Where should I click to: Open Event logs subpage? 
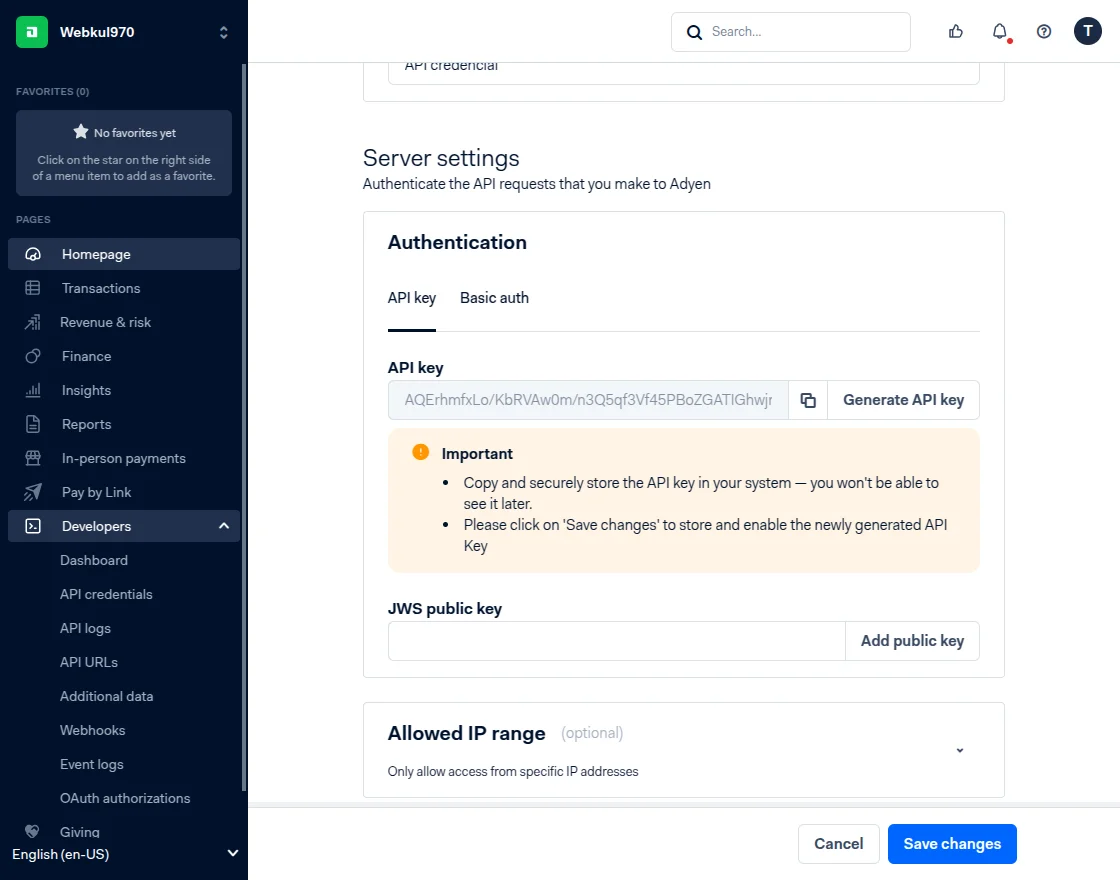[91, 764]
